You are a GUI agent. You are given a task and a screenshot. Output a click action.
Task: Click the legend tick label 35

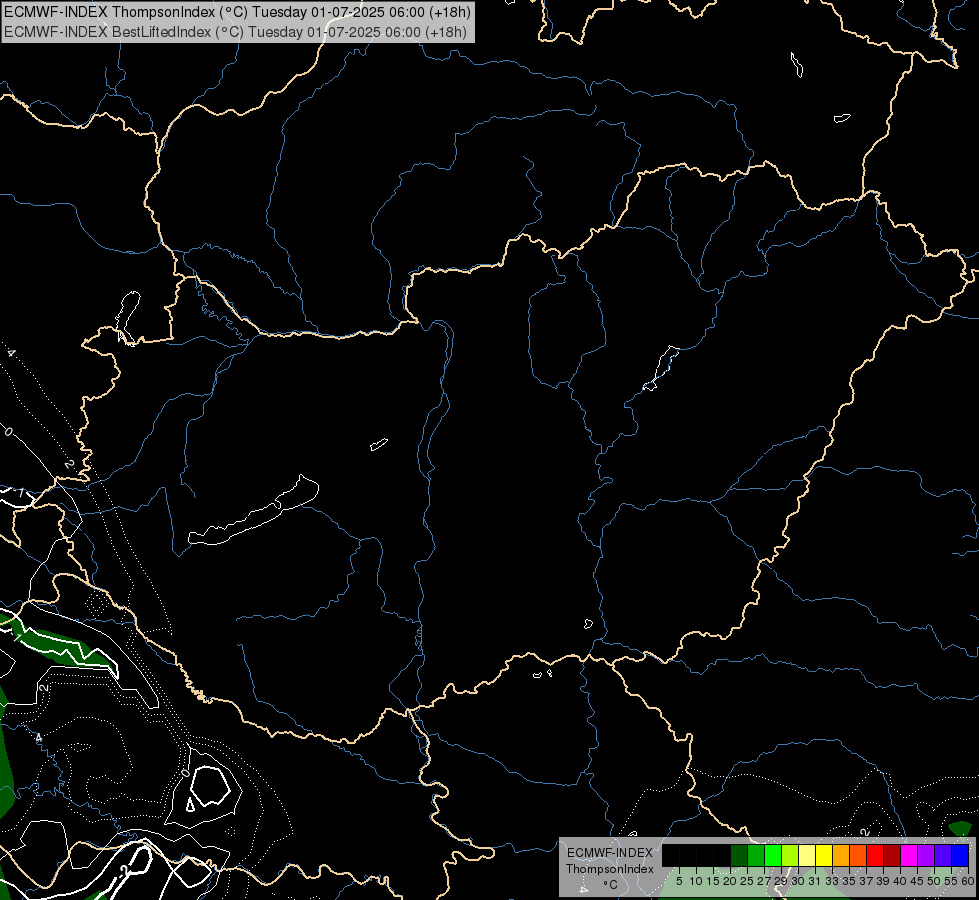(x=849, y=881)
